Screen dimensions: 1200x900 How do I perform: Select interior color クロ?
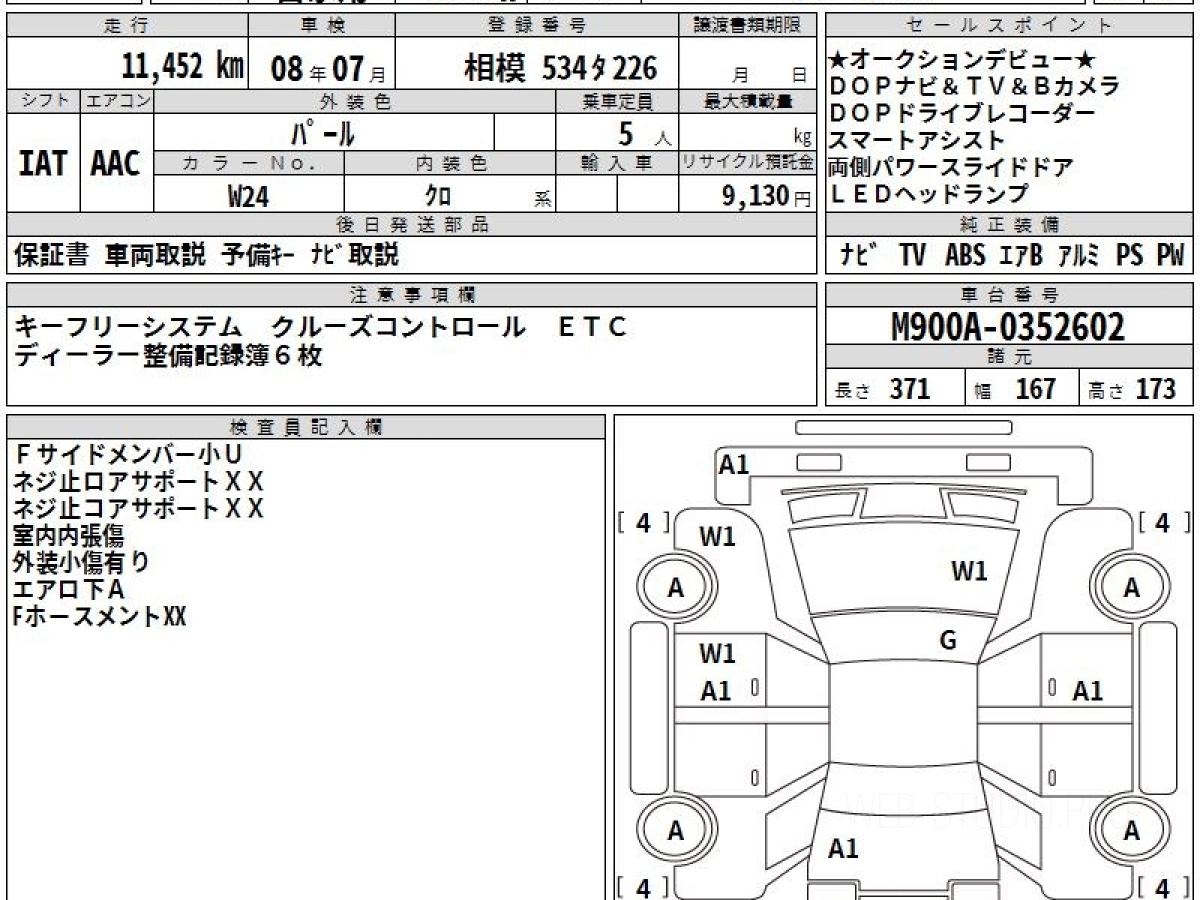438,196
